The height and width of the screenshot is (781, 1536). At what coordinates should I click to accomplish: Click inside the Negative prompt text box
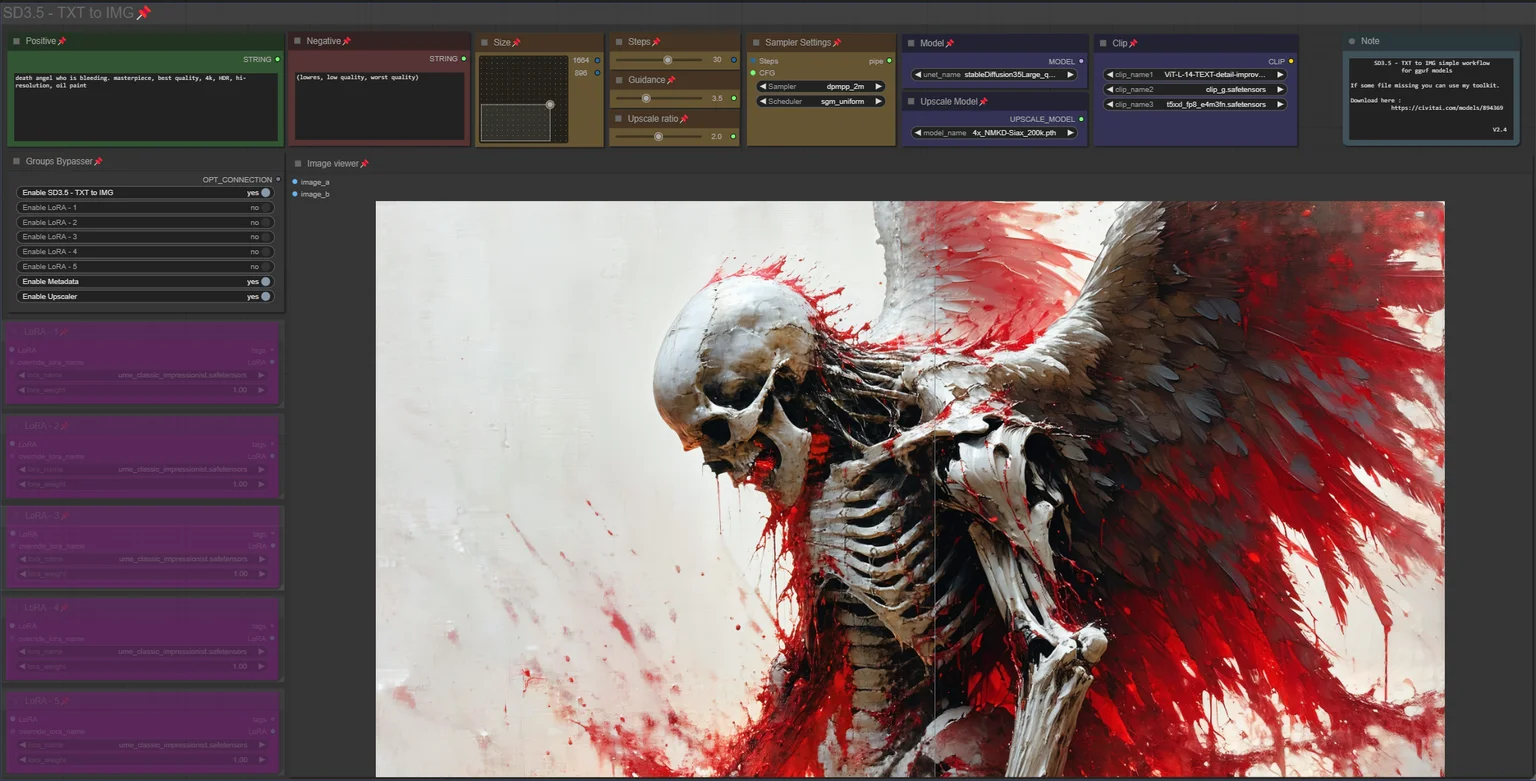tap(379, 105)
